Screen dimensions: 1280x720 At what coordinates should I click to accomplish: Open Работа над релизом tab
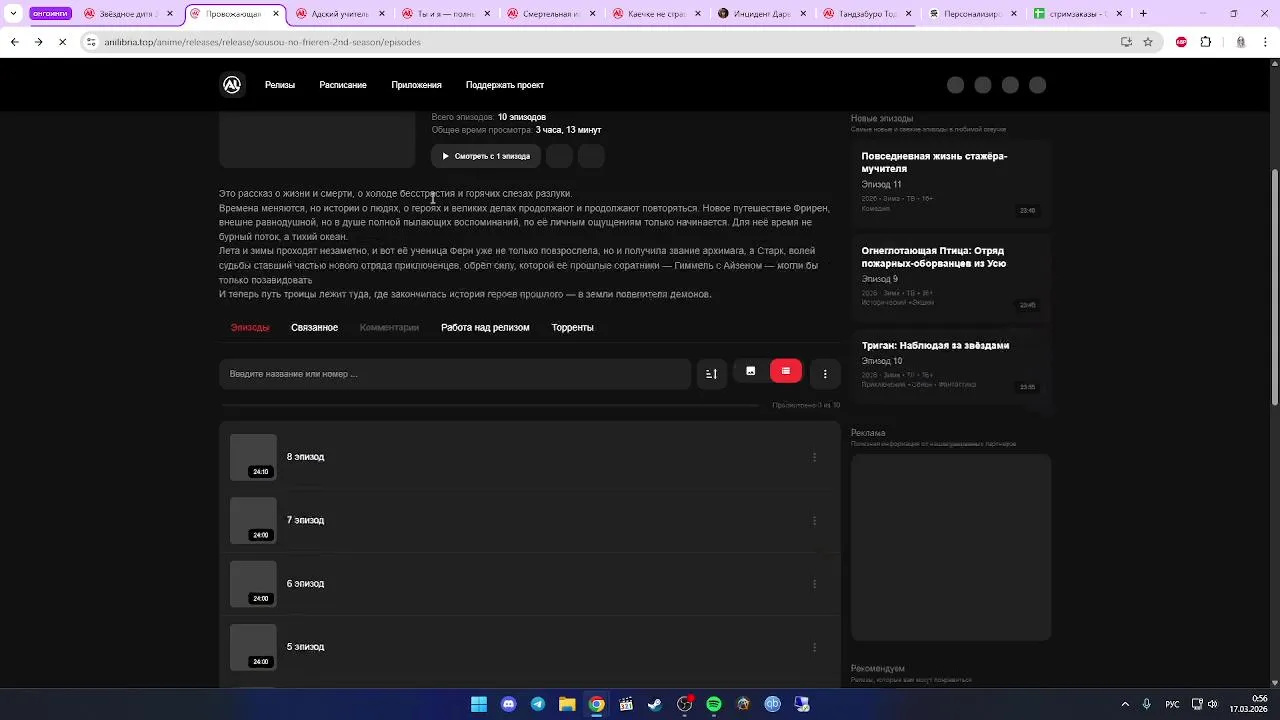pyautogui.click(x=485, y=327)
